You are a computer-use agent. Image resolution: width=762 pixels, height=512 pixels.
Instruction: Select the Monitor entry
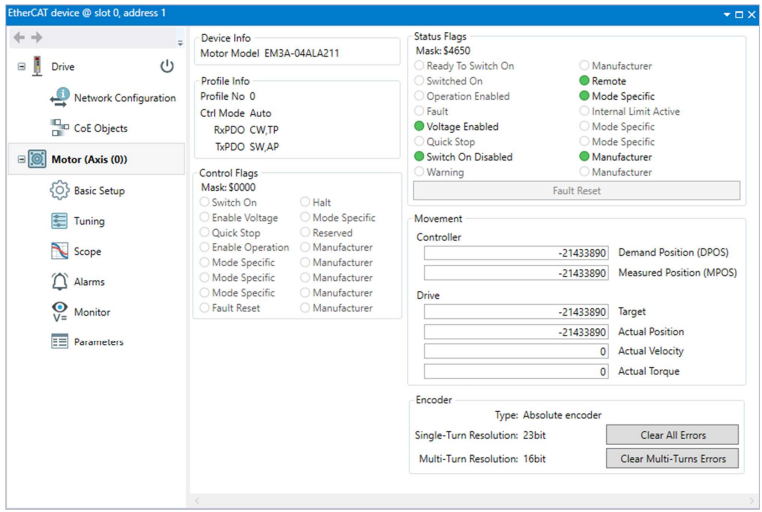[x=92, y=312]
